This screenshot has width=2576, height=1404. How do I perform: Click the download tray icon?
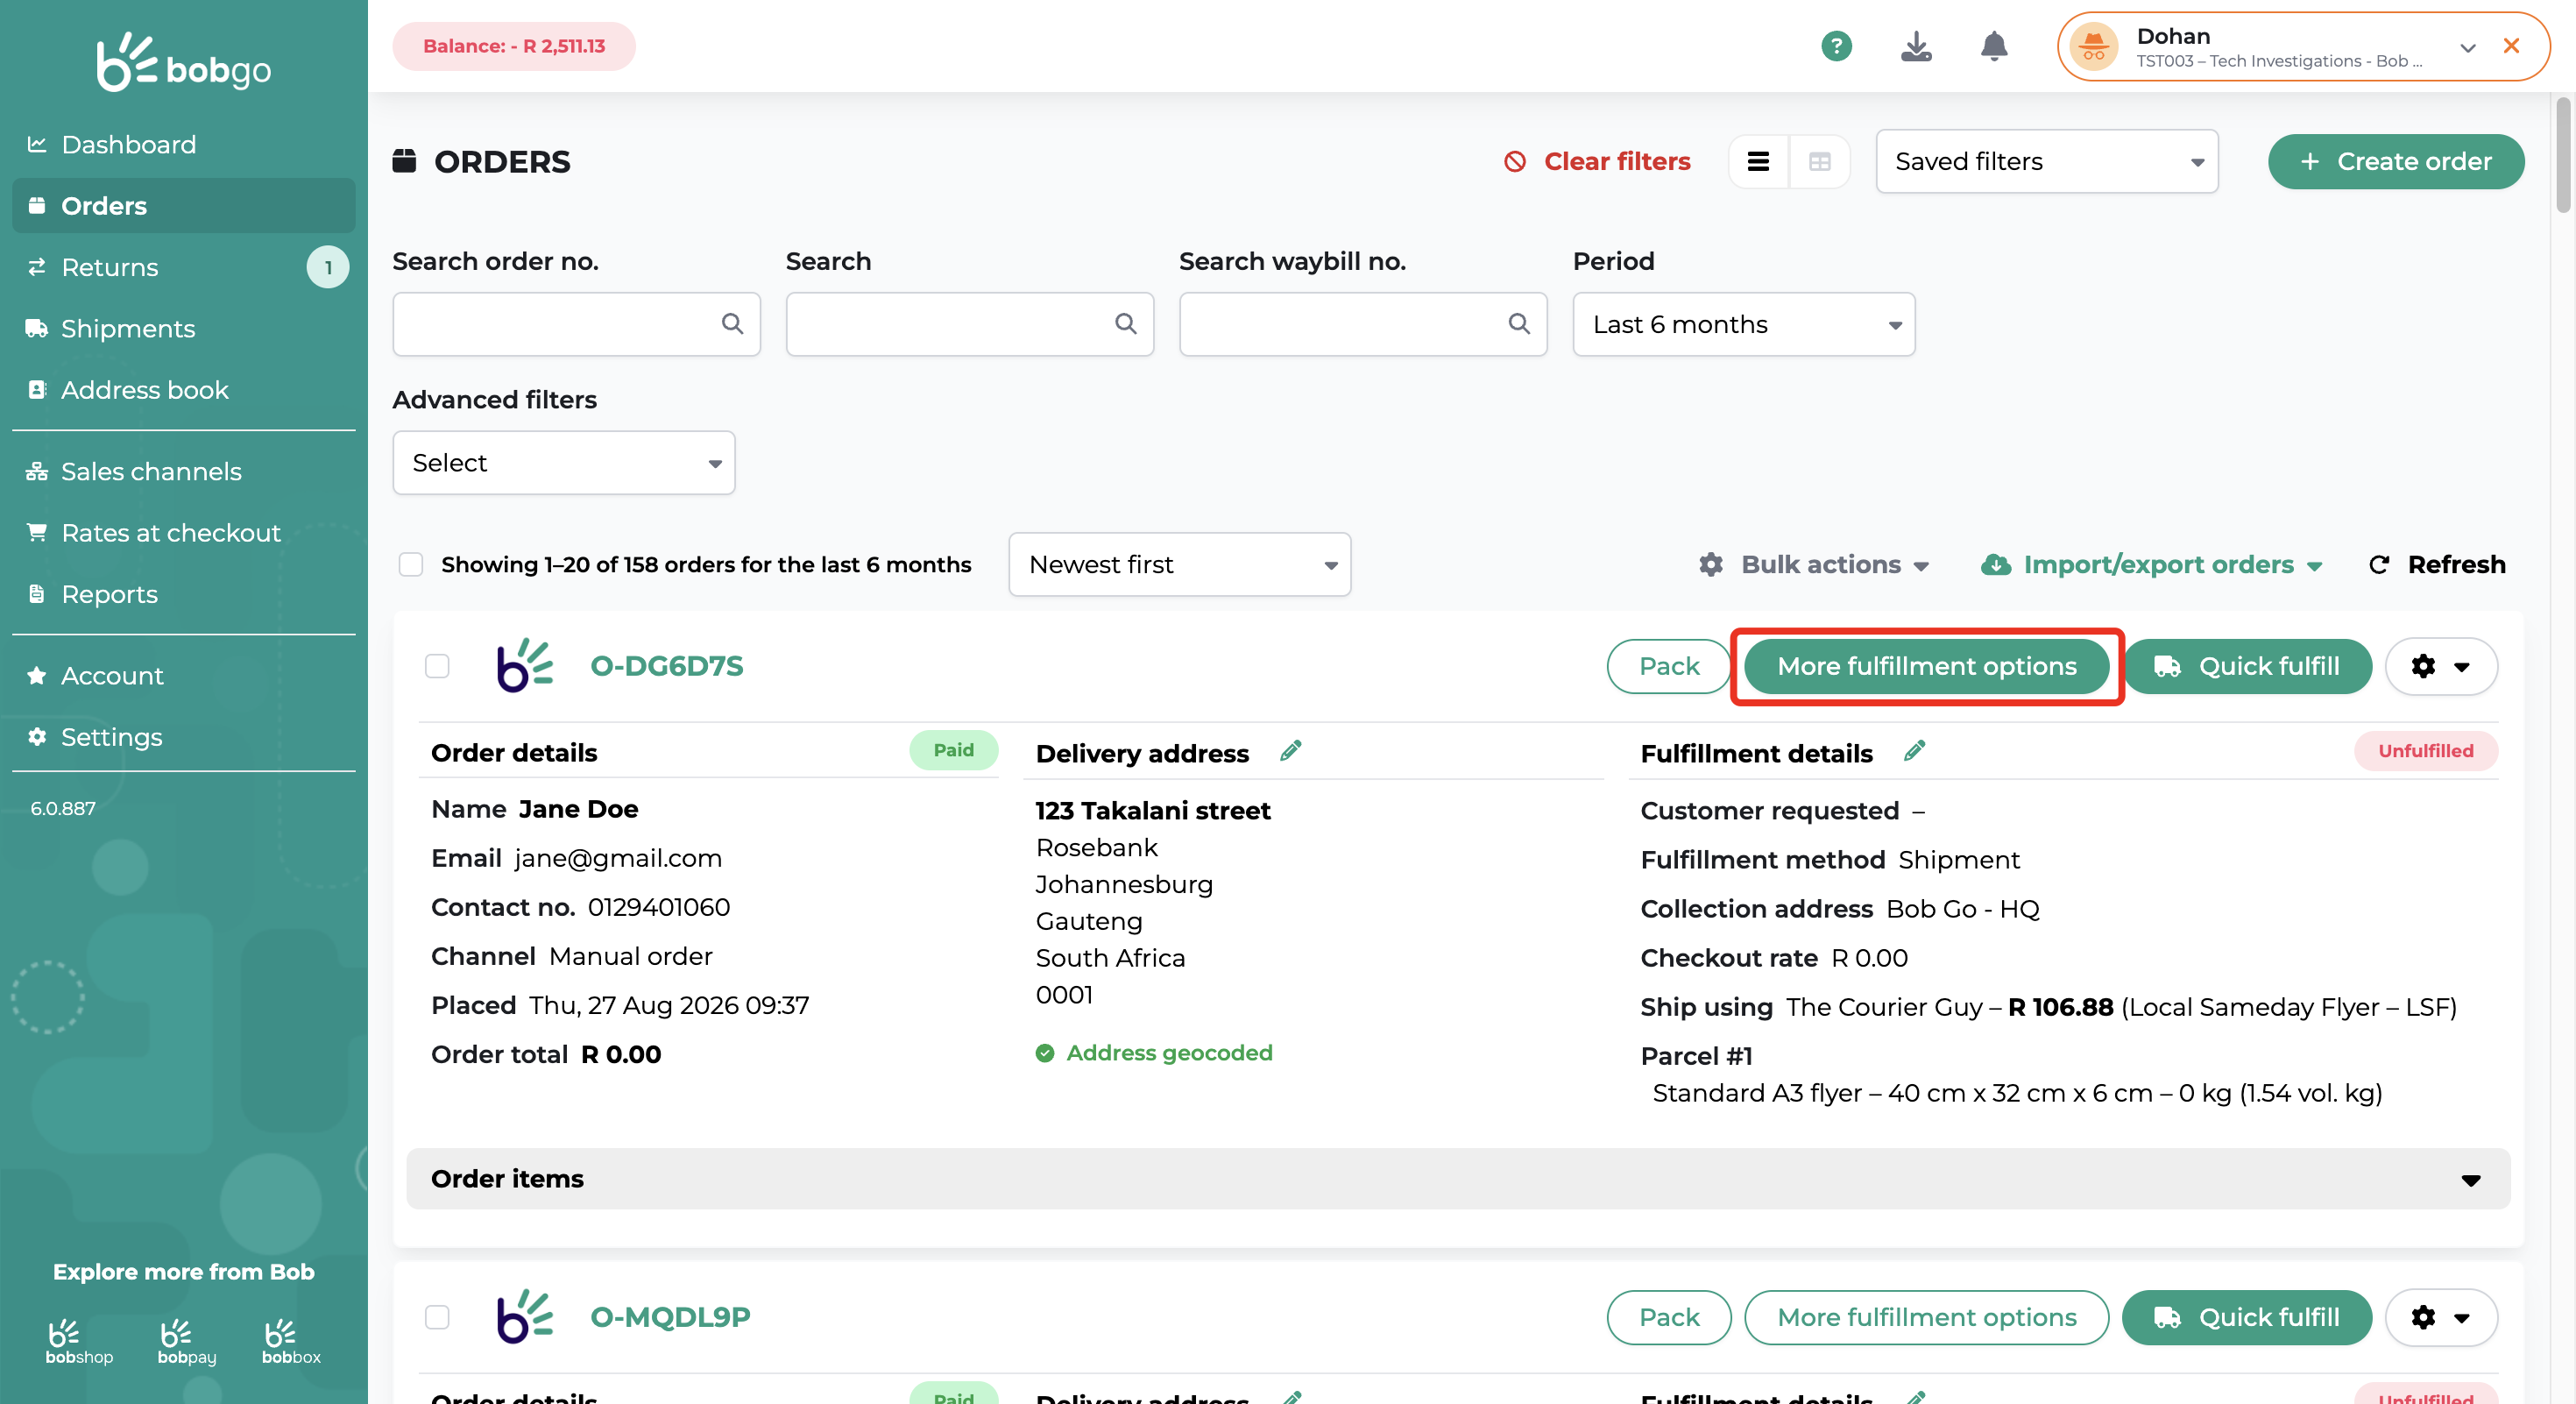[1915, 46]
